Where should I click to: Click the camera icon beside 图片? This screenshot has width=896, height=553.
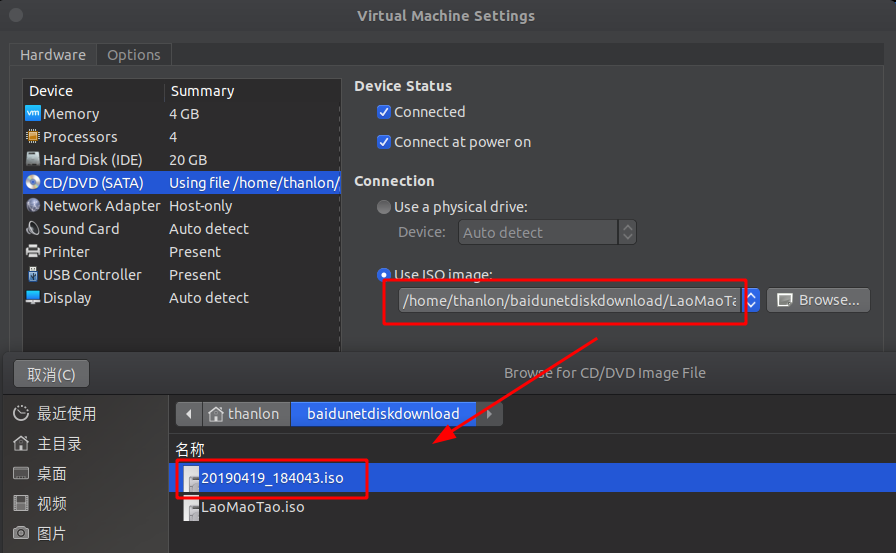point(21,533)
